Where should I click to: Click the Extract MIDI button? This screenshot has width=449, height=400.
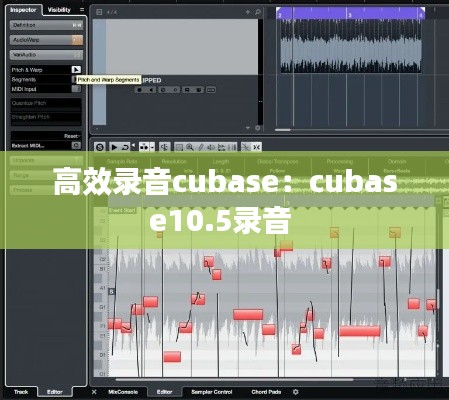76,146
